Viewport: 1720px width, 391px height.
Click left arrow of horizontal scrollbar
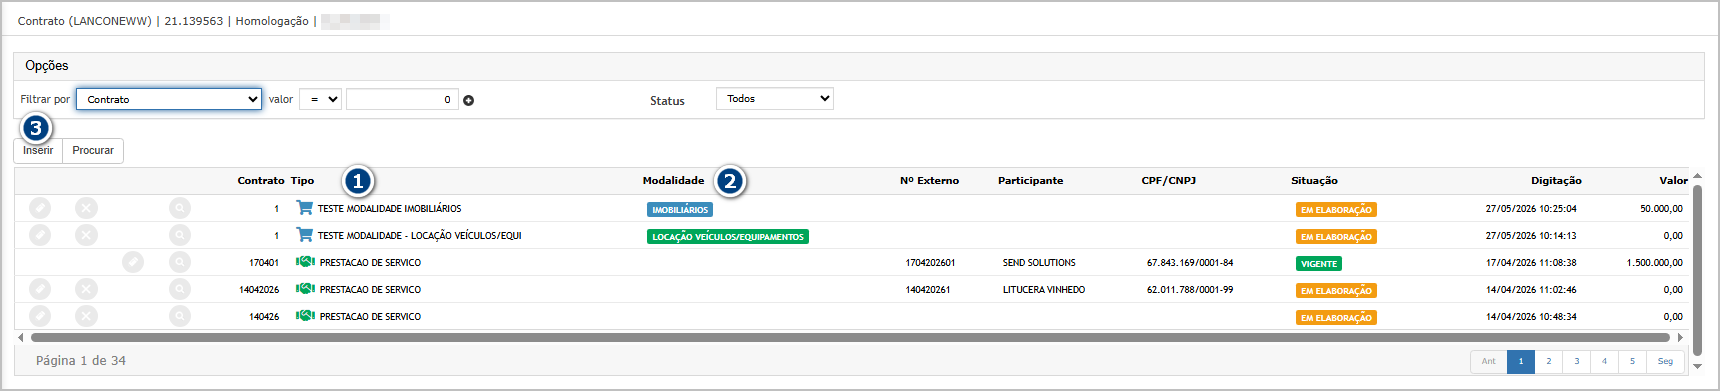coord(21,338)
